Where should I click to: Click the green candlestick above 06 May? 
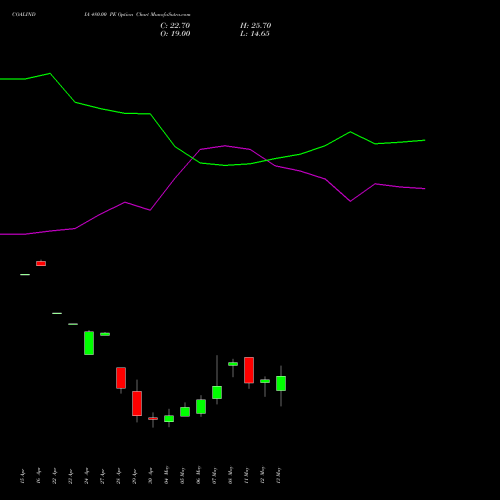click(201, 406)
